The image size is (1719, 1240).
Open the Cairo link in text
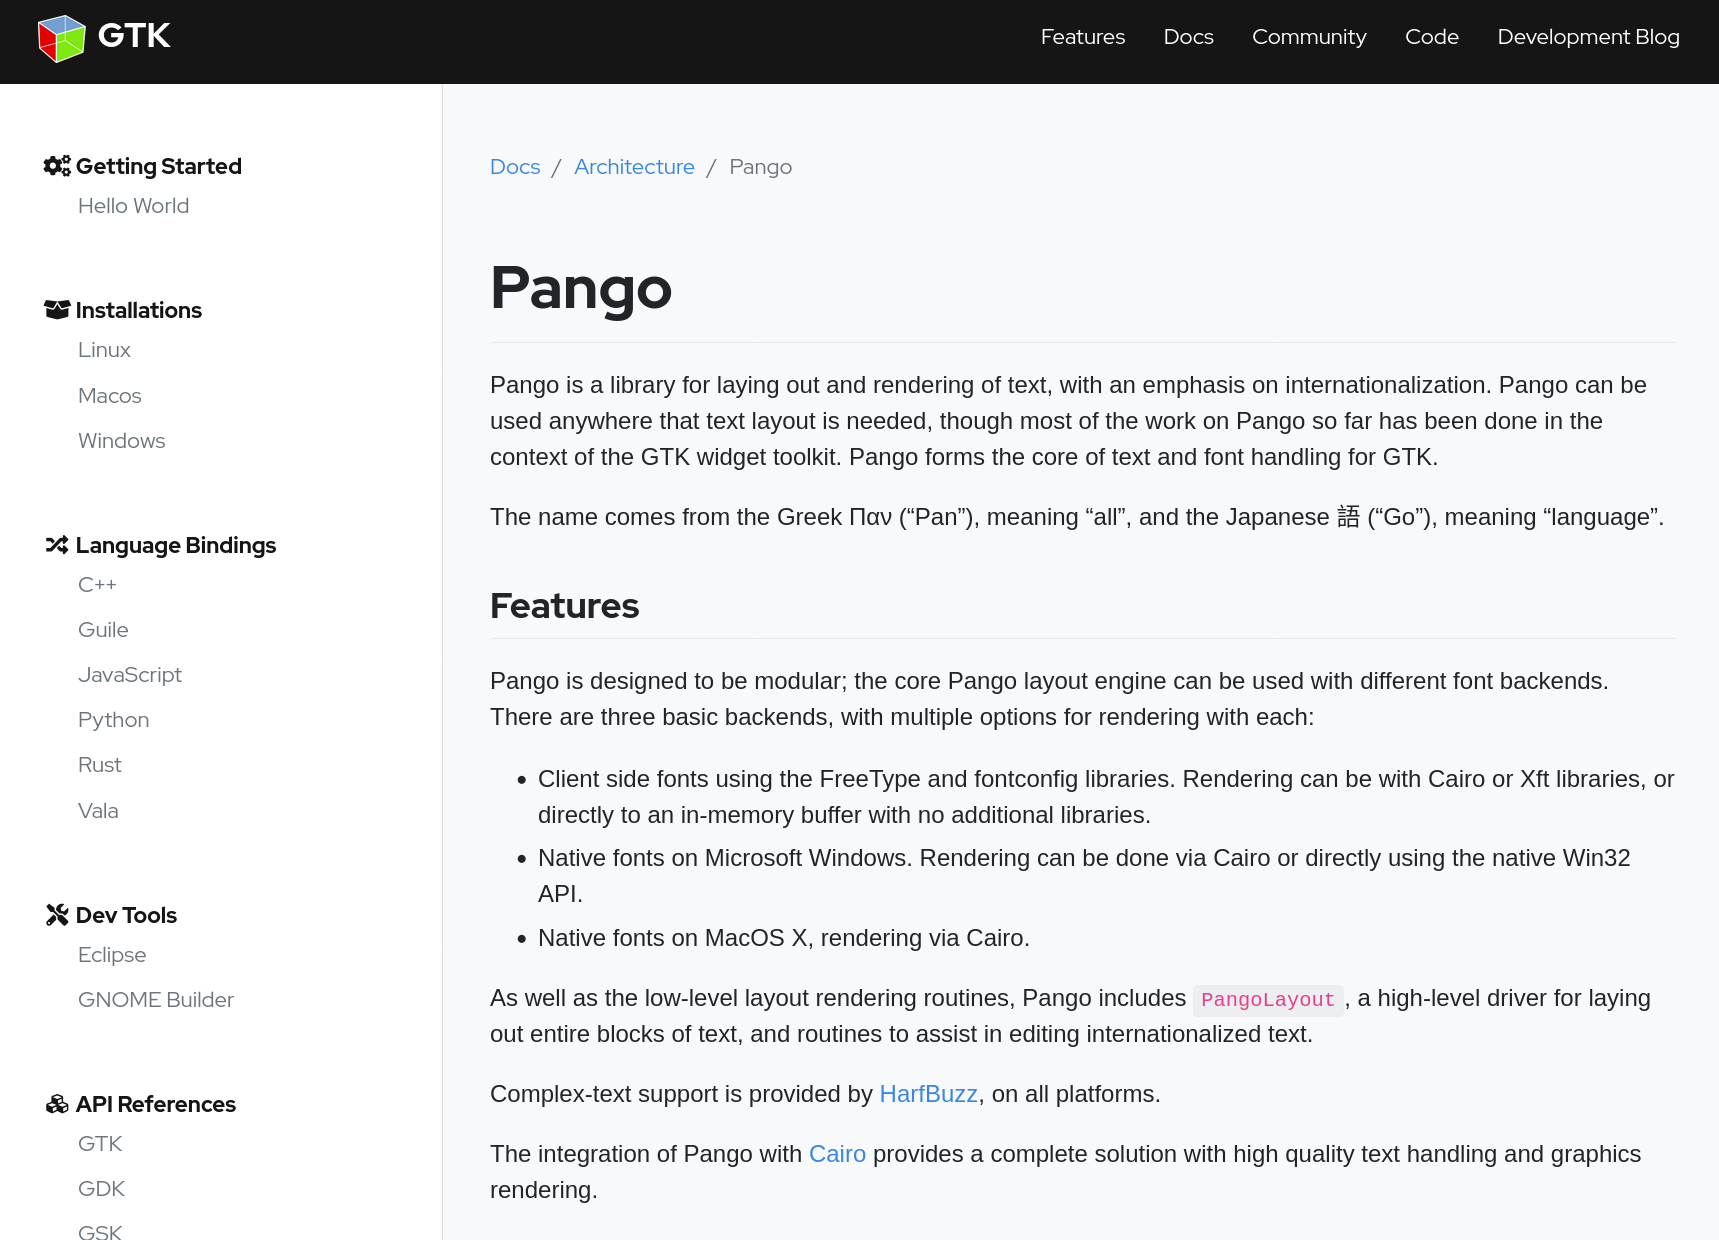click(837, 1154)
